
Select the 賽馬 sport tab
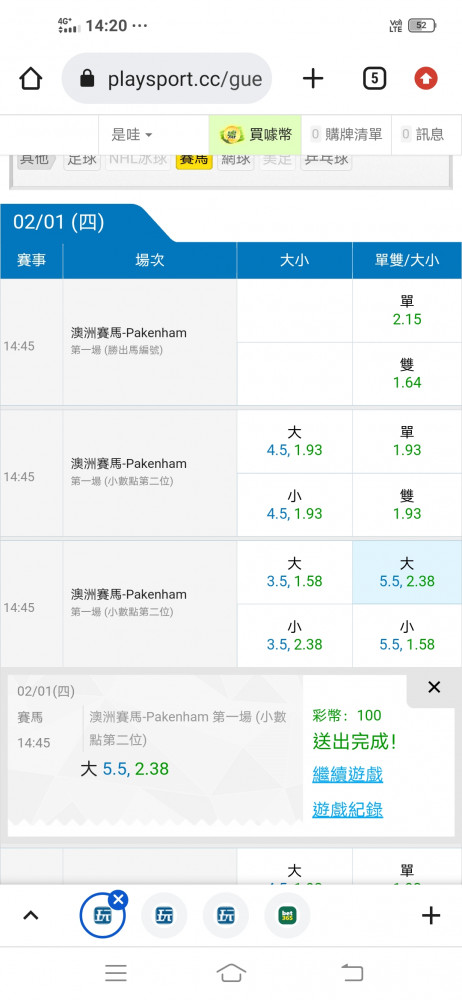(194, 159)
